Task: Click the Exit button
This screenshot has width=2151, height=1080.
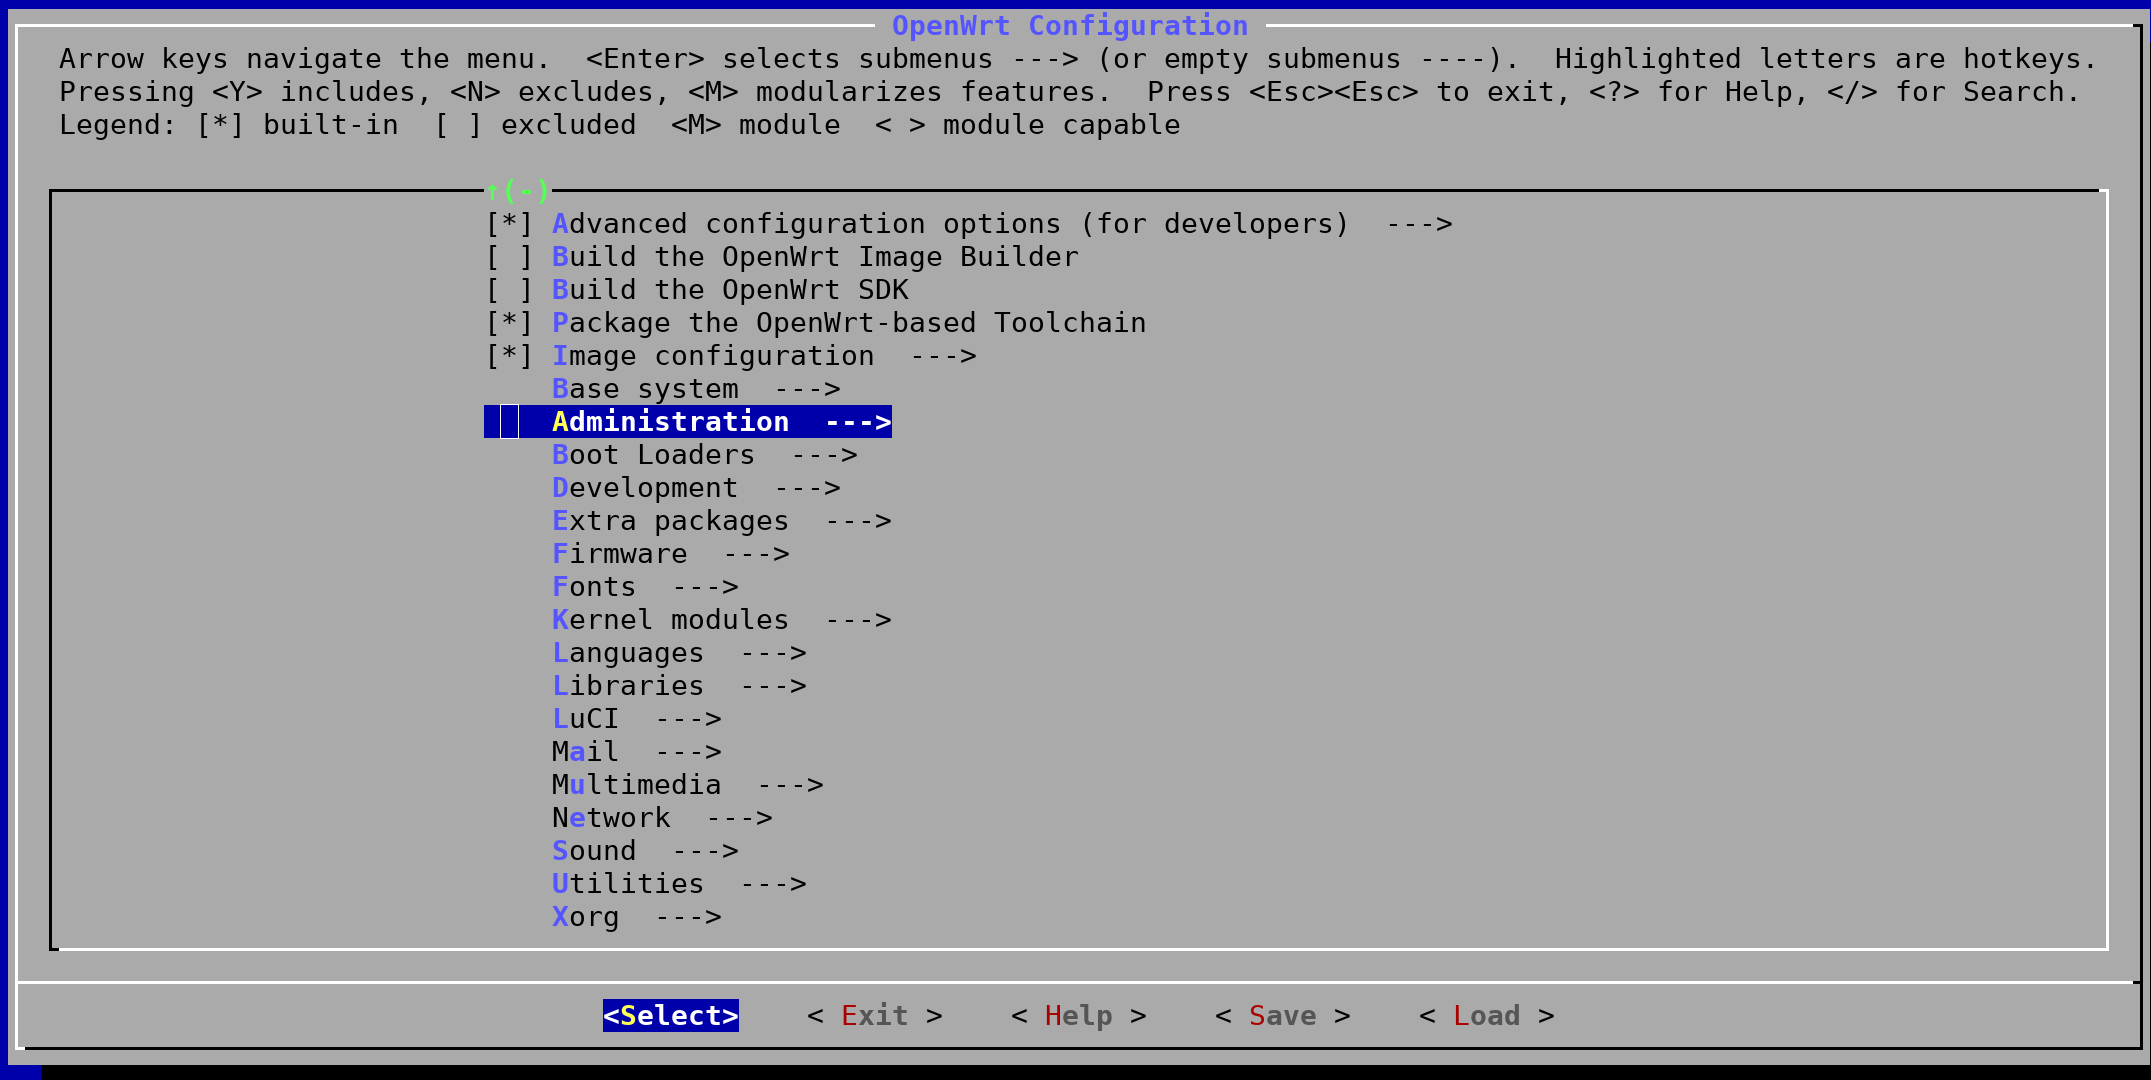Action: pos(874,1016)
